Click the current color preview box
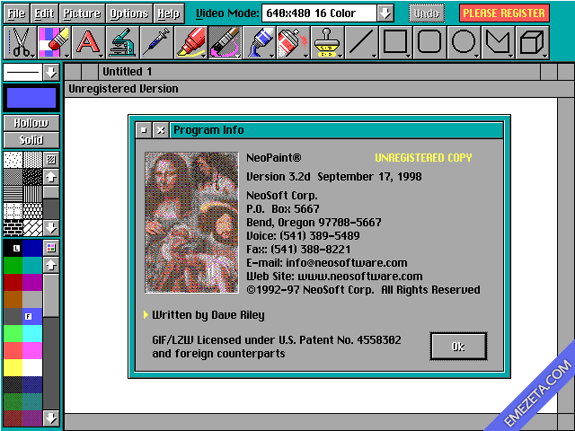The width and height of the screenshot is (575, 431). (x=31, y=98)
